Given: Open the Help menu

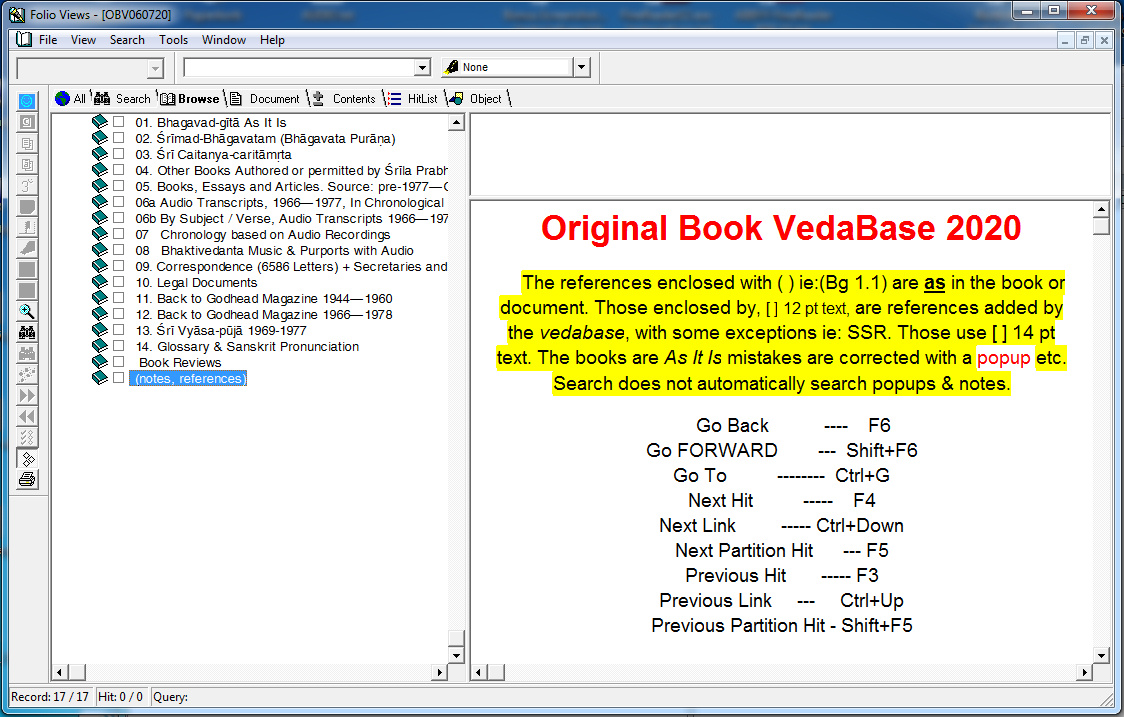Looking at the screenshot, I should 272,39.
